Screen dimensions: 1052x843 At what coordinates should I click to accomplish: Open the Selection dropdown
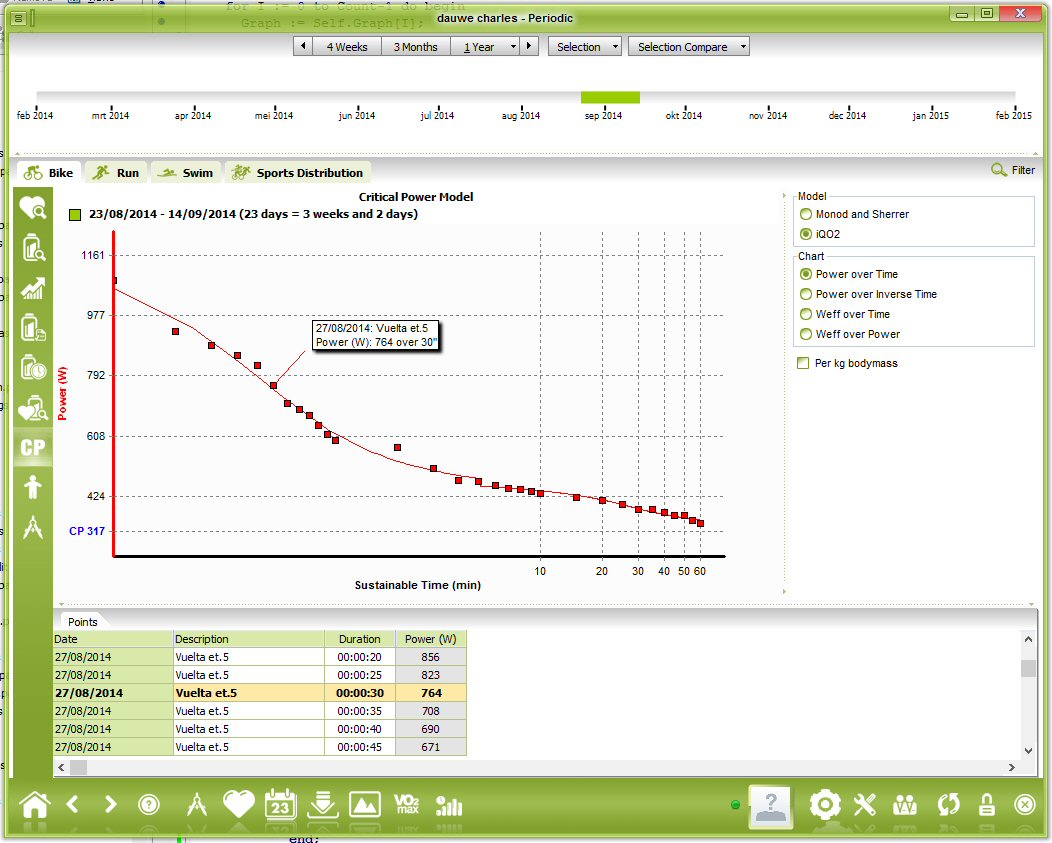coord(584,46)
